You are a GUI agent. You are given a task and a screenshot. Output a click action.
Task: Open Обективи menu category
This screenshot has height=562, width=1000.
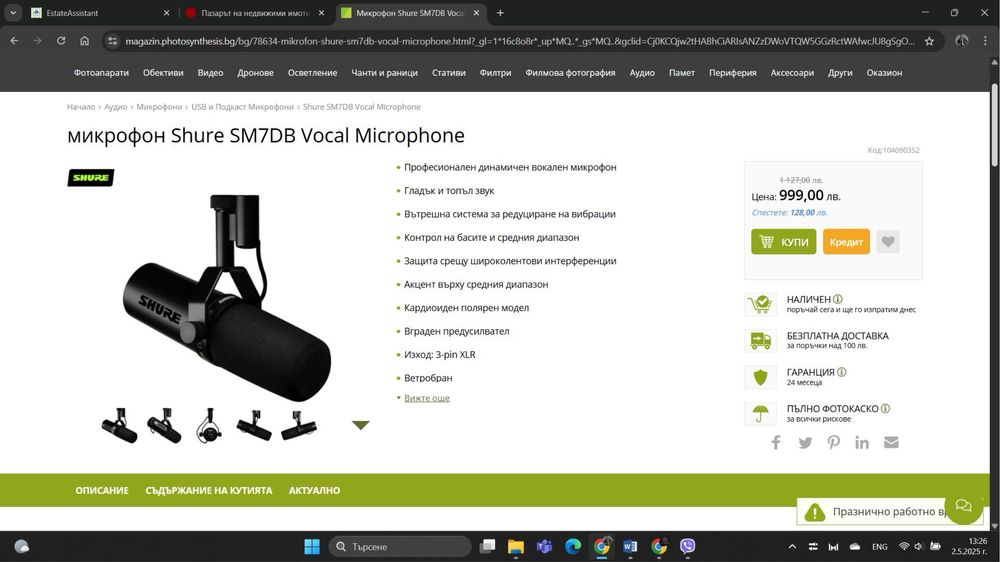[x=163, y=73]
